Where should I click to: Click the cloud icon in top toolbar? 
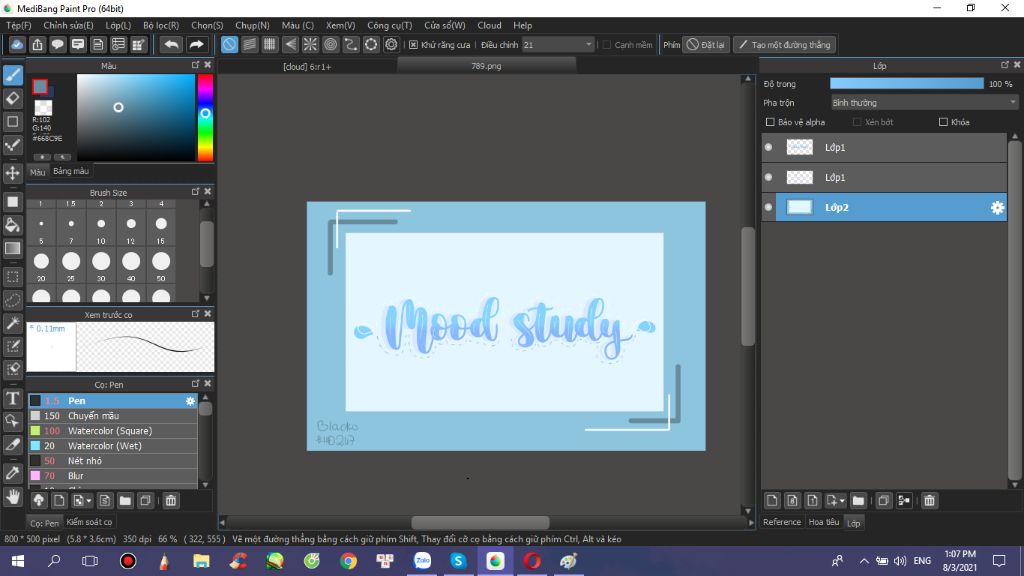click(17, 44)
